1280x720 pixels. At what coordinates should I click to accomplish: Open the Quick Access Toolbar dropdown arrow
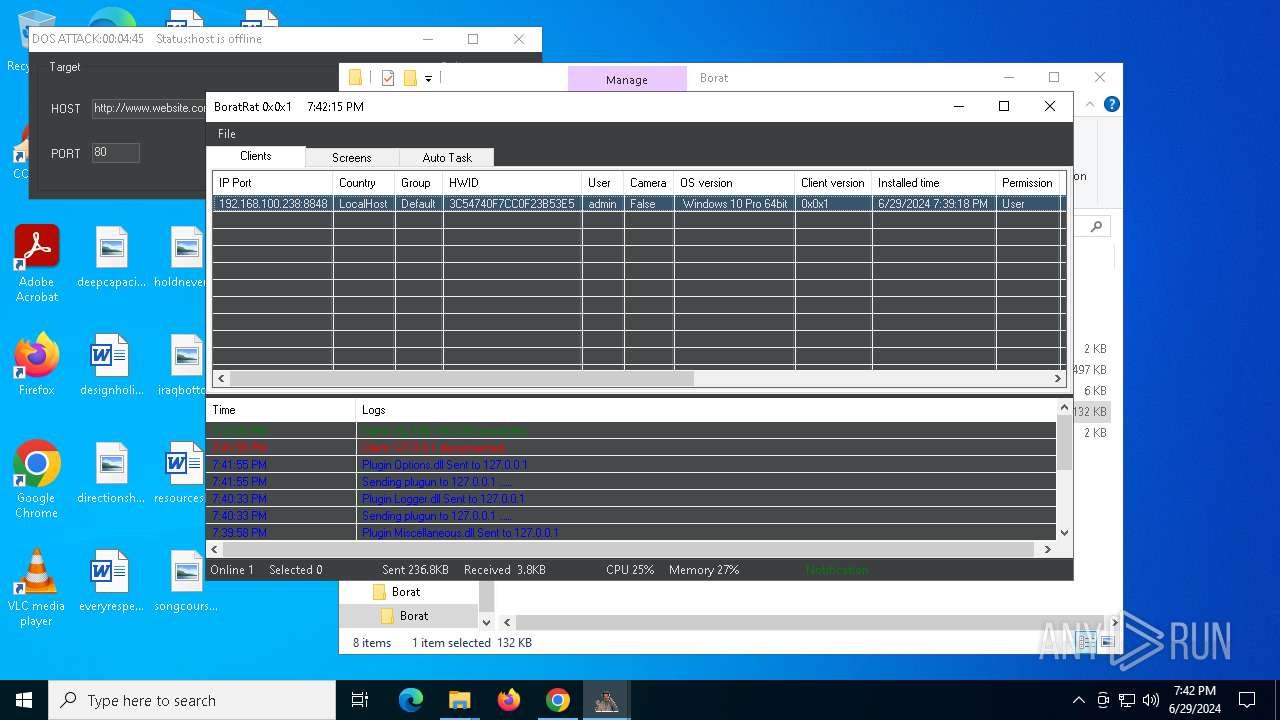(x=428, y=78)
